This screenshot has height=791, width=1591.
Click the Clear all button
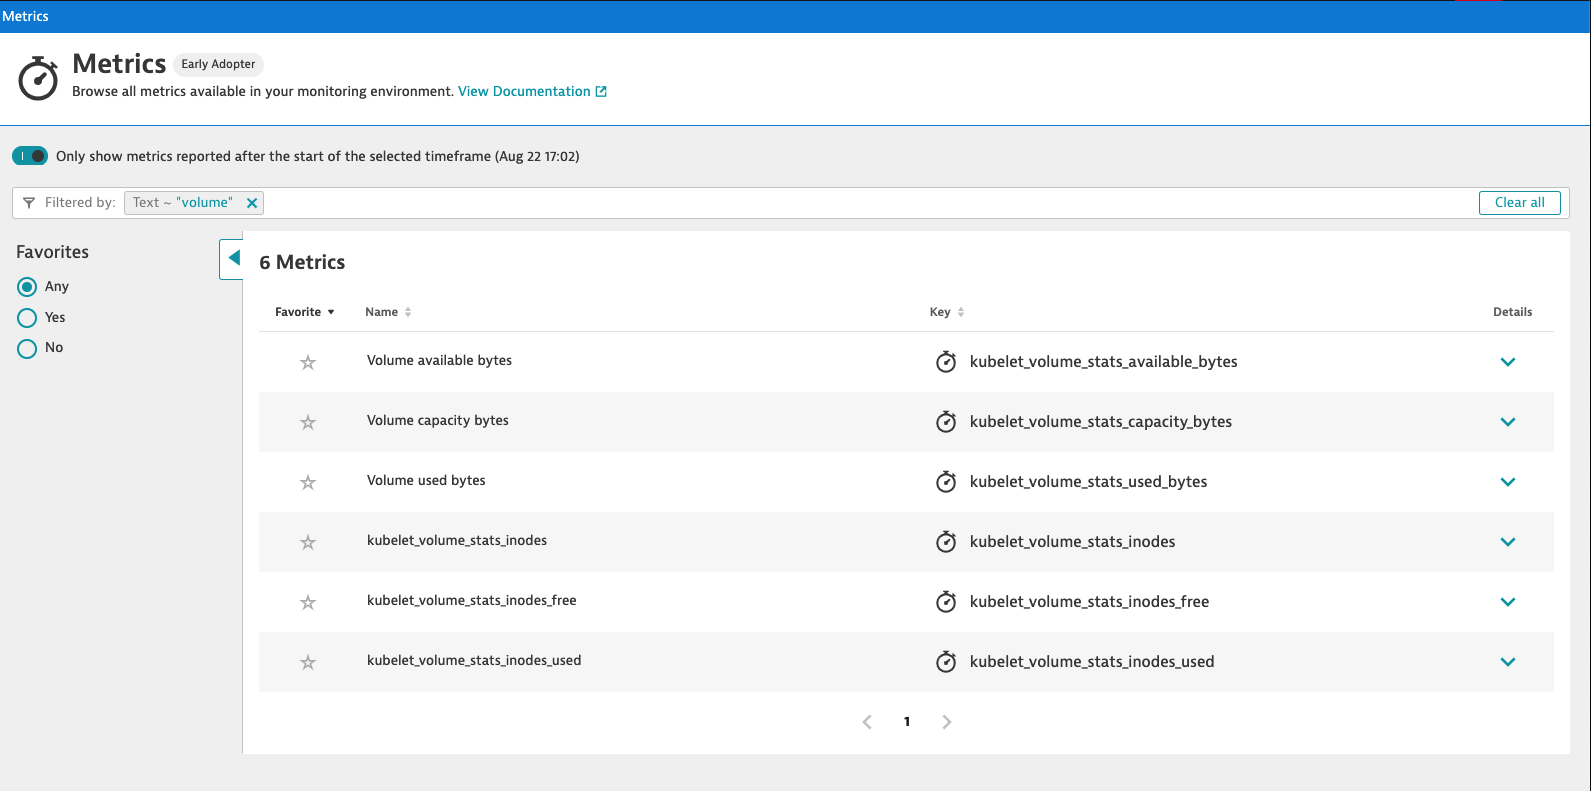tap(1520, 202)
